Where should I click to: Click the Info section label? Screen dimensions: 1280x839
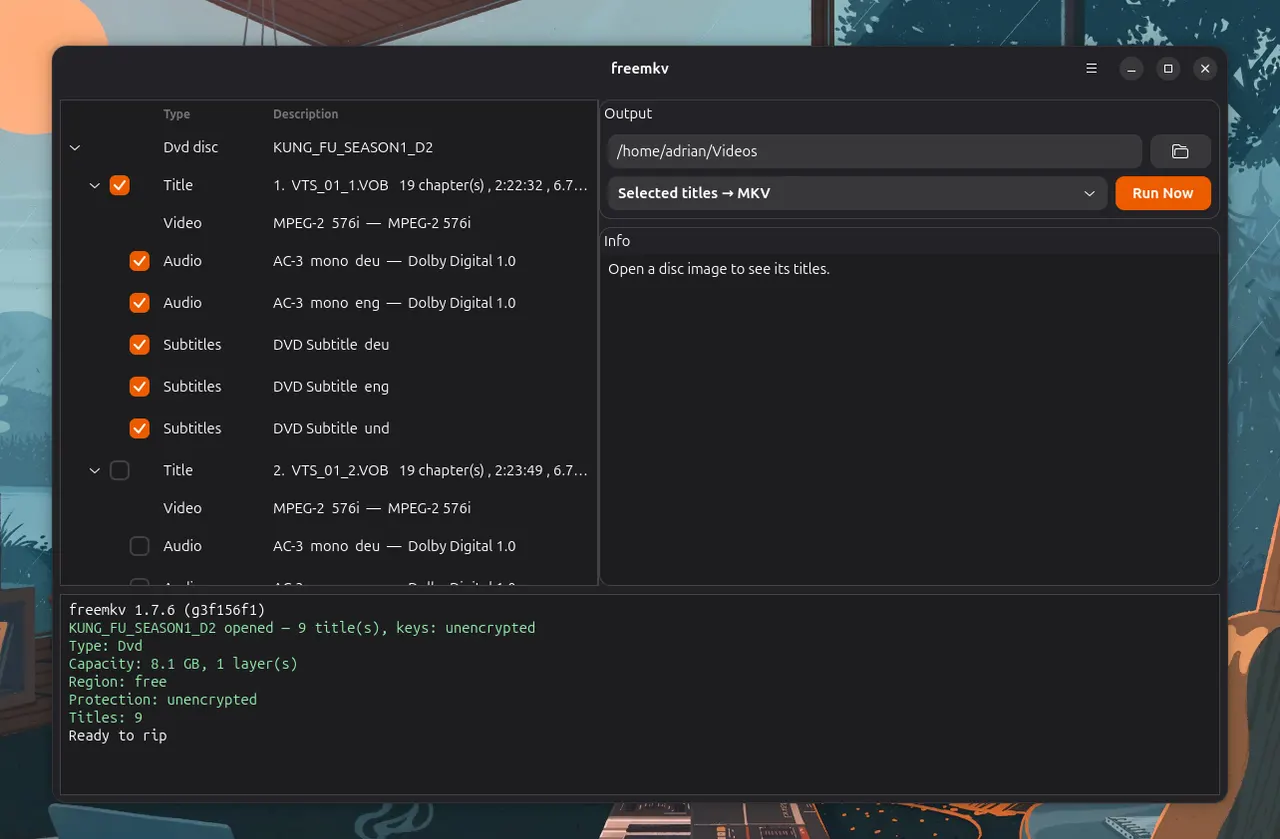617,241
